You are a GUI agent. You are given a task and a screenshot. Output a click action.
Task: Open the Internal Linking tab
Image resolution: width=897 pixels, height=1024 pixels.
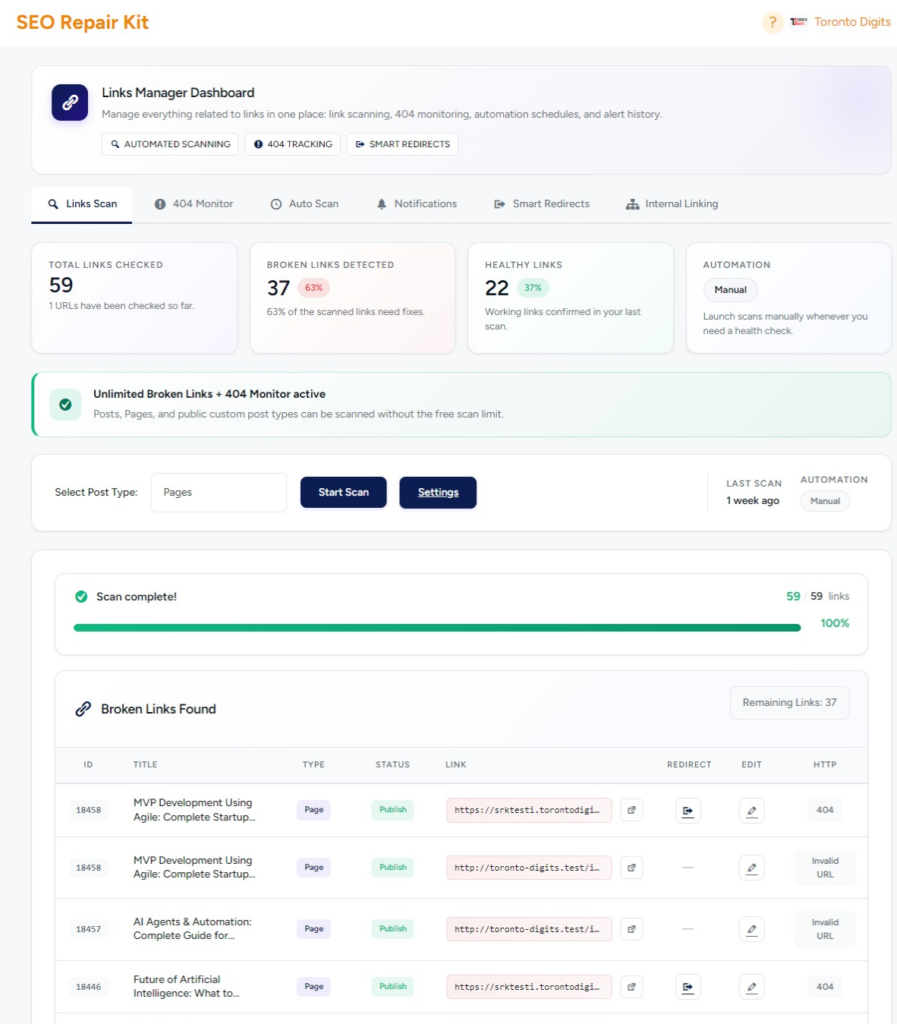(x=672, y=204)
